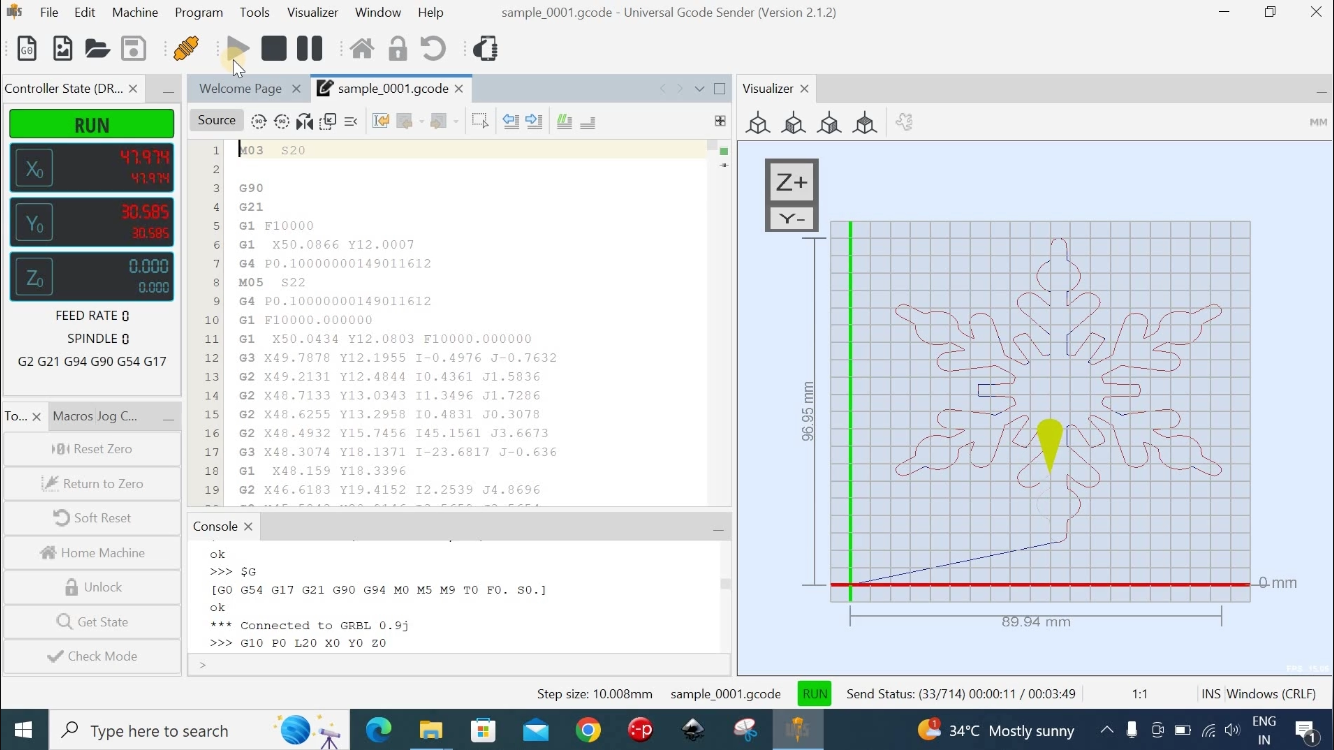Screen dimensions: 1334x750
Task: Open a file with folder icon
Action: coord(97,49)
